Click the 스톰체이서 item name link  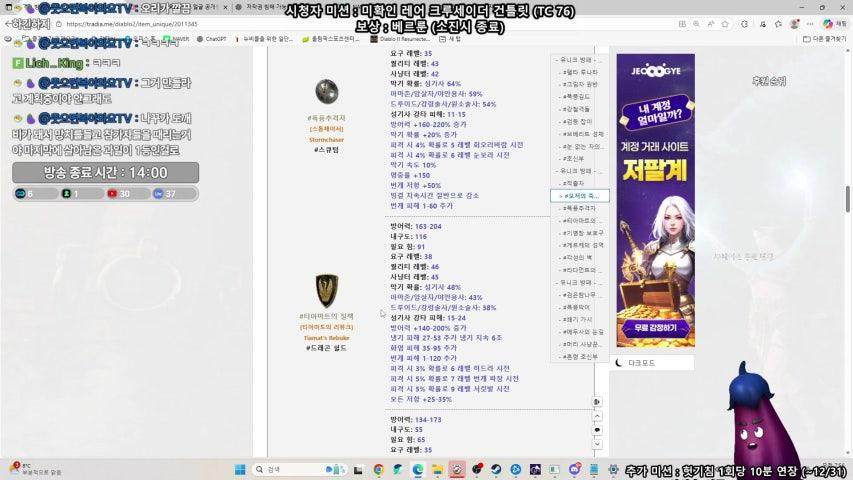pyautogui.click(x=327, y=129)
